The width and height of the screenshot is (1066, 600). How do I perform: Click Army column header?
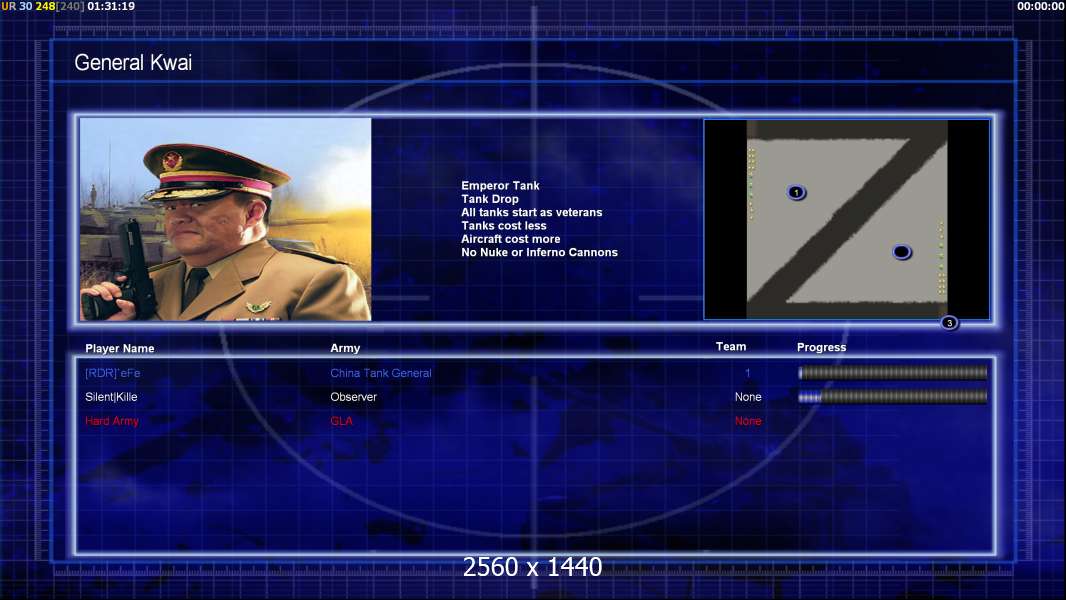point(345,348)
